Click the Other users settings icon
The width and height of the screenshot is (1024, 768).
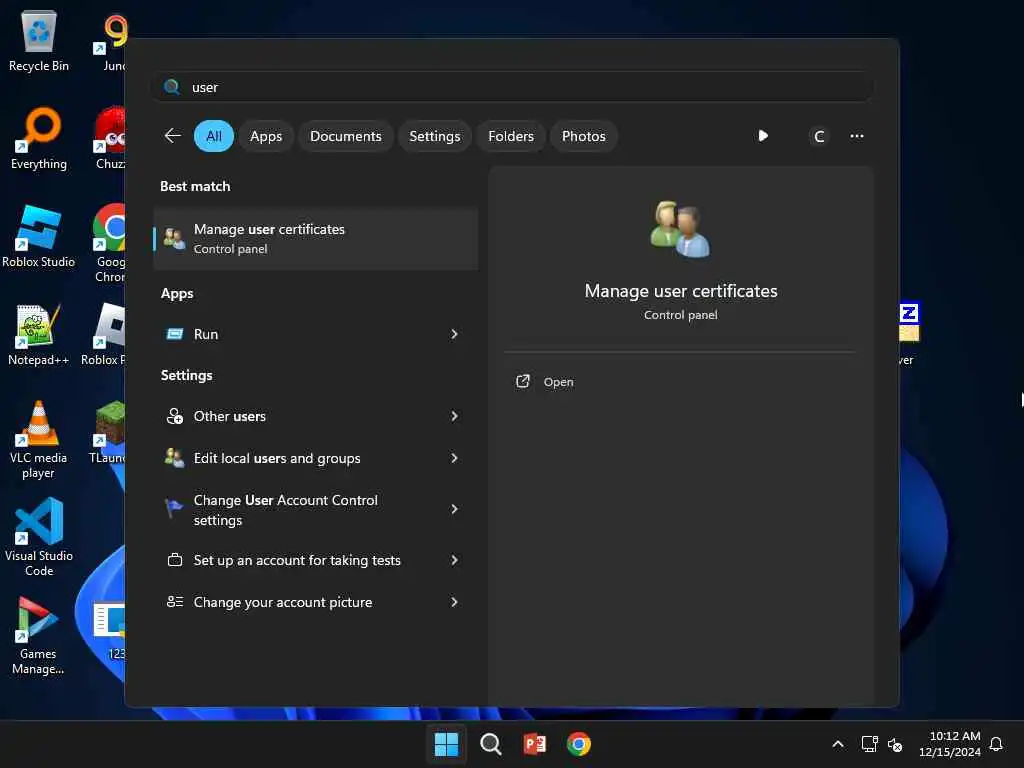[174, 416]
